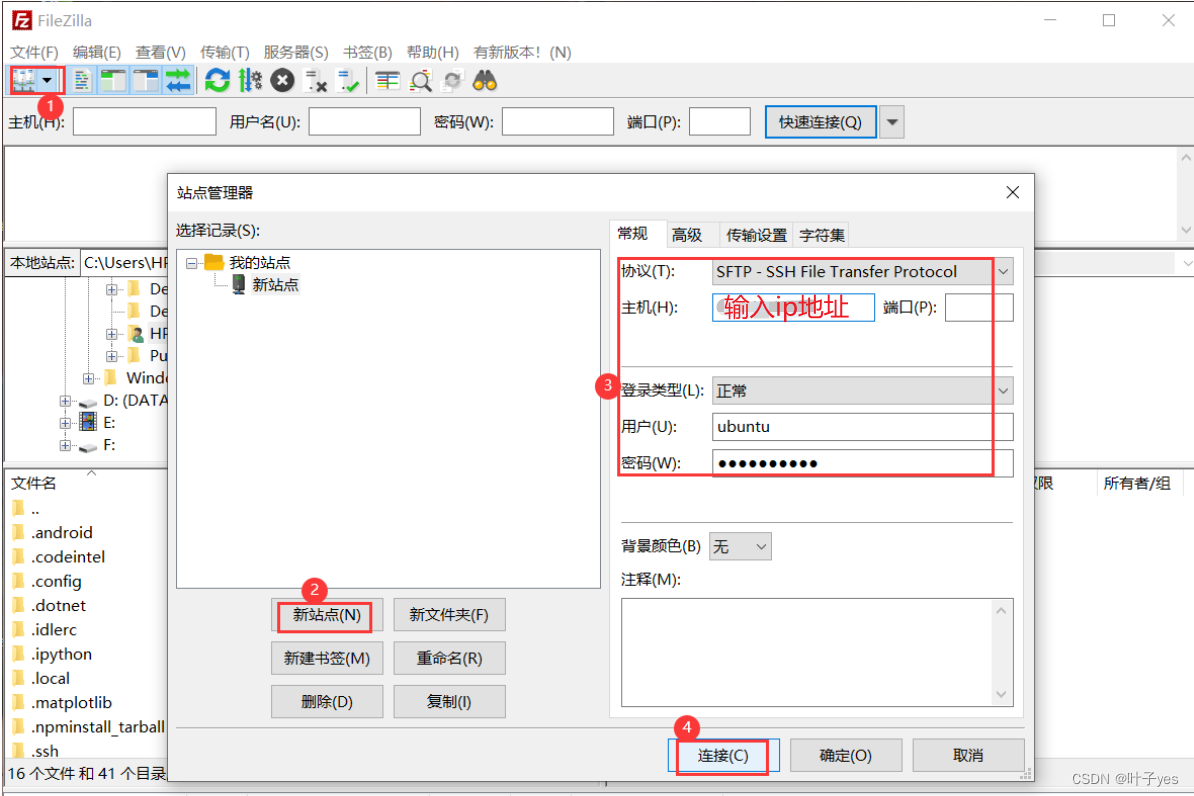Click the 连接(C) connect button
Viewport: 1194px width, 796px height.
723,756
